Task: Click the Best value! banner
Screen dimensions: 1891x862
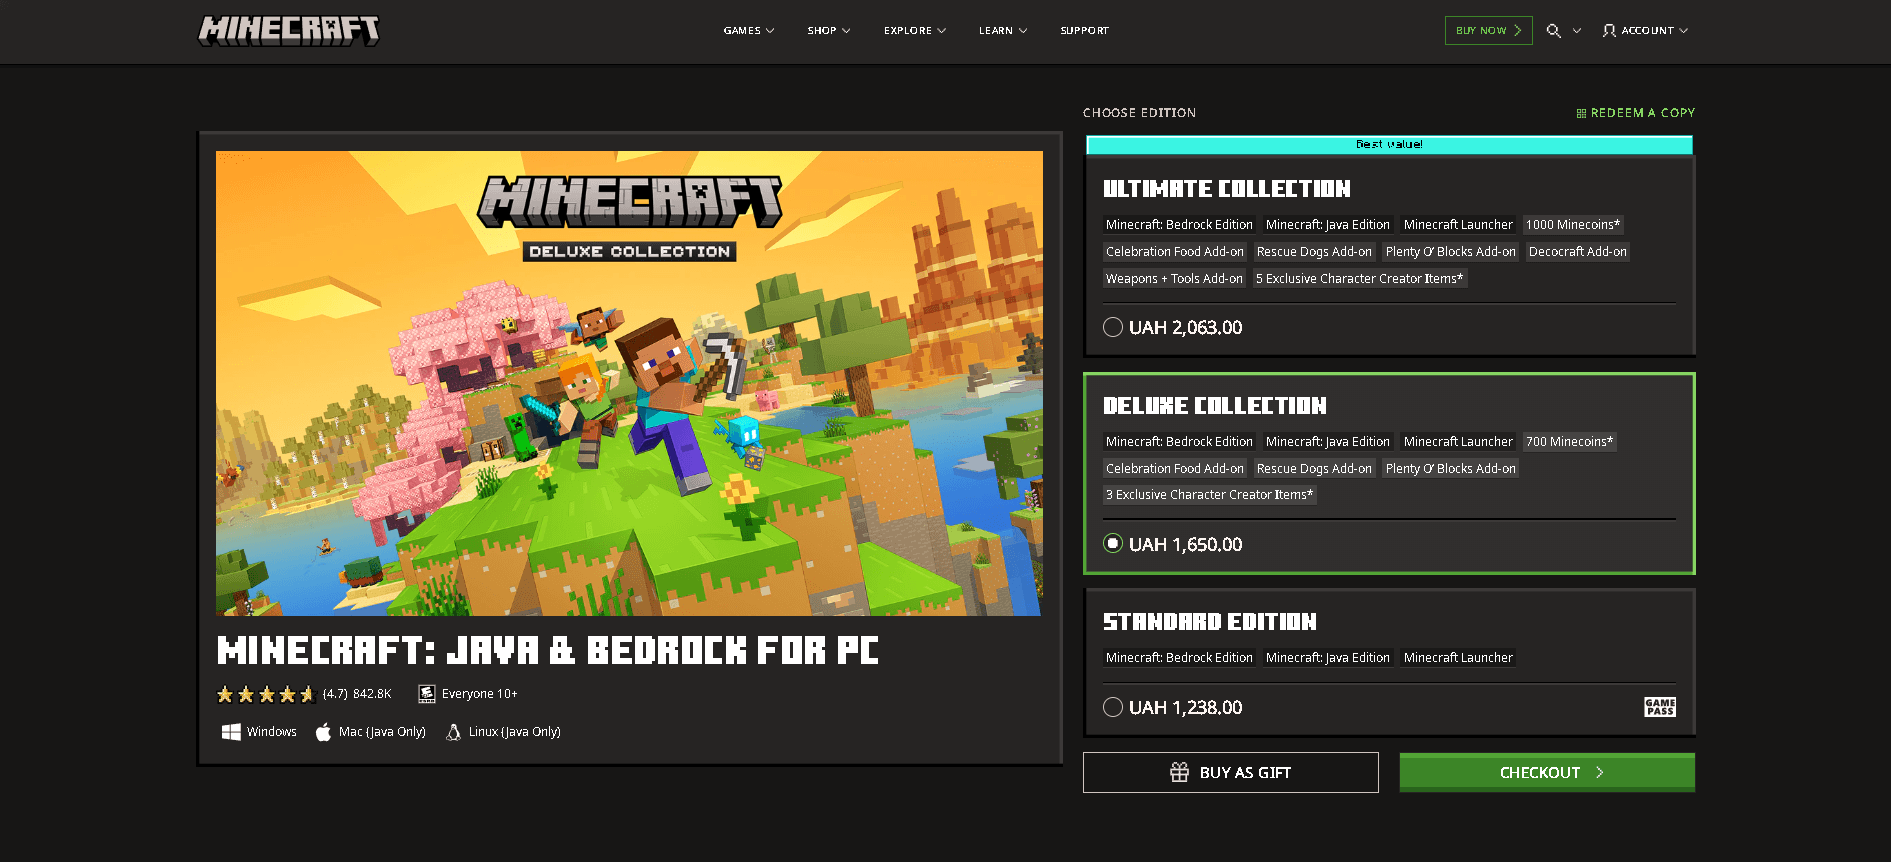Action: click(x=1390, y=145)
